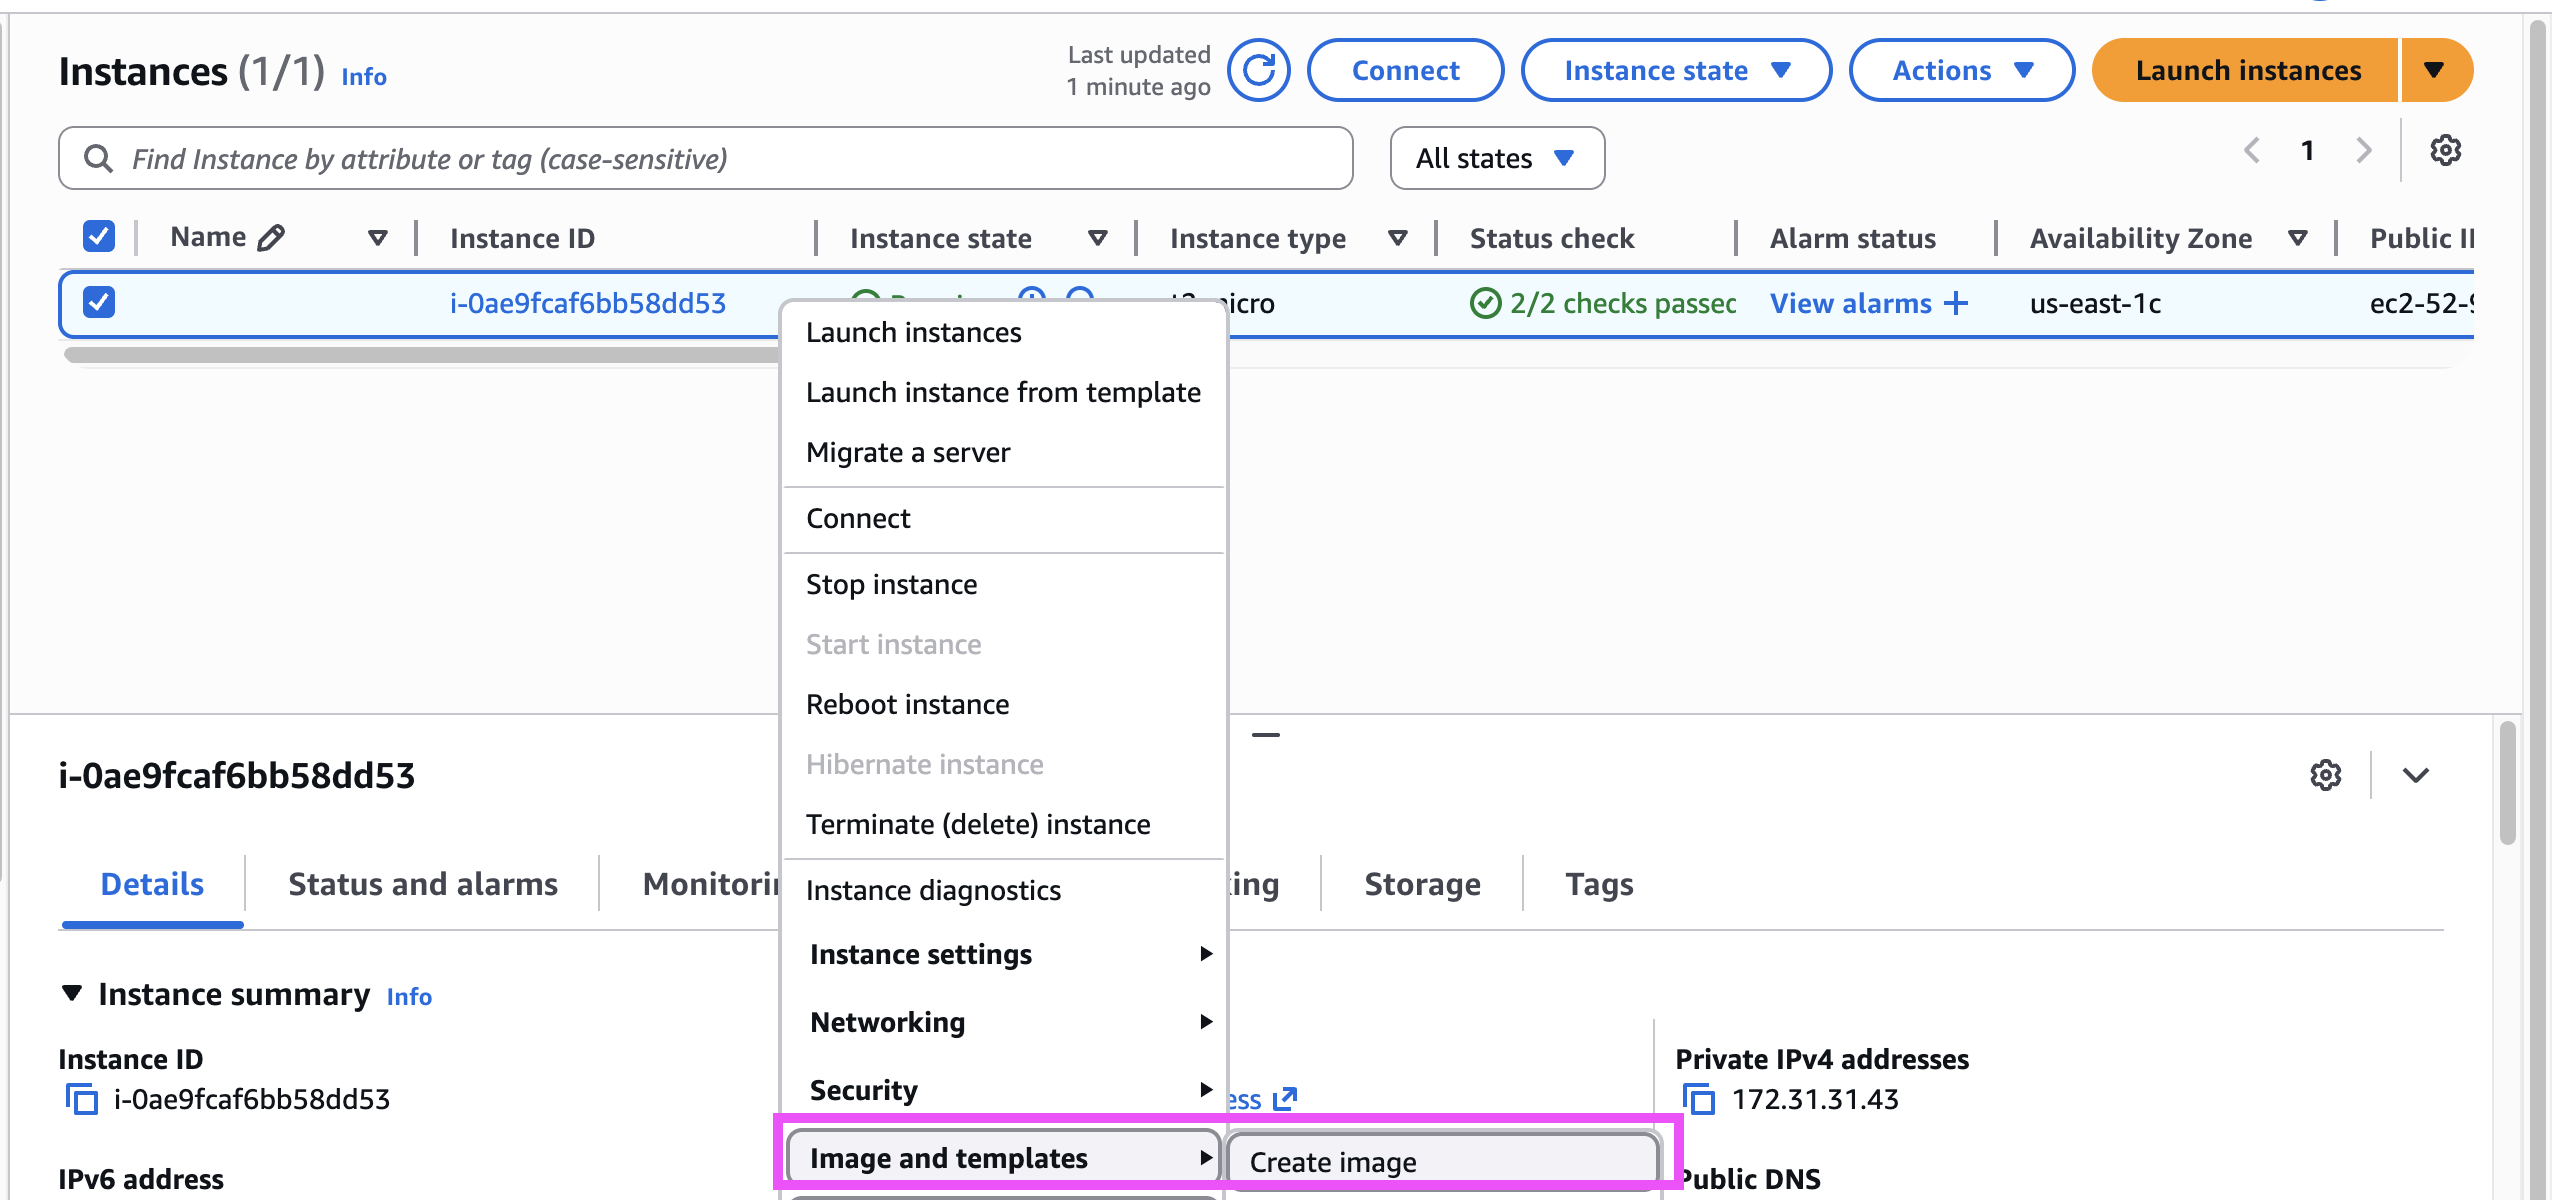
Task: Copy the Instance ID in summary
Action: (82, 1099)
